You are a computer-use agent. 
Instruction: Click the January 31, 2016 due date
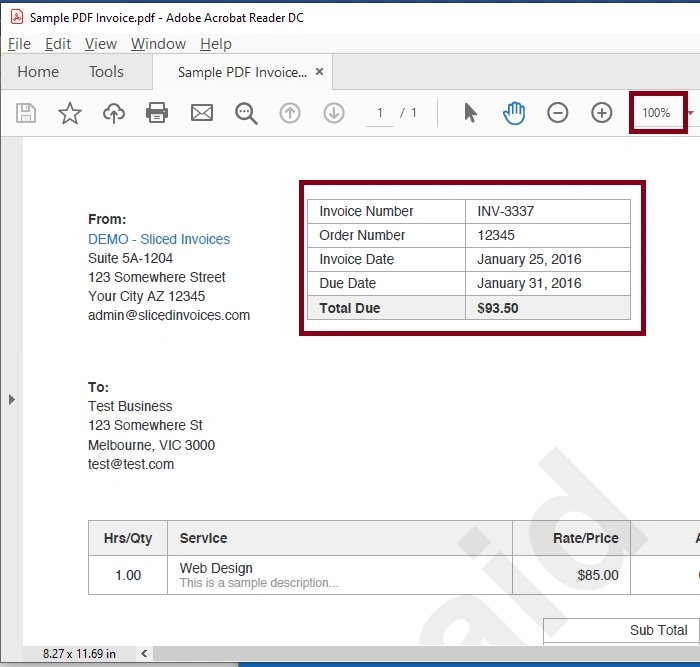[x=529, y=283]
